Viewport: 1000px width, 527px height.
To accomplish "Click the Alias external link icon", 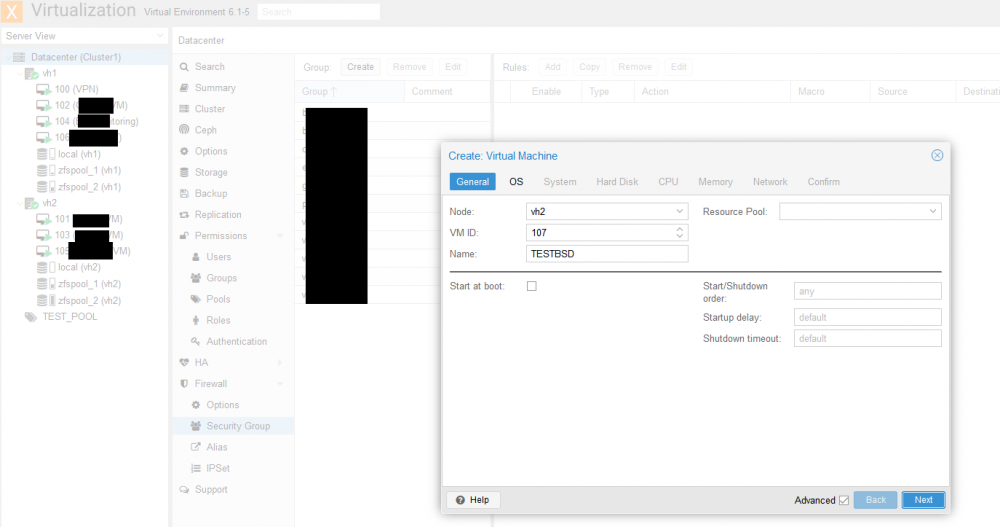I will pyautogui.click(x=196, y=447).
